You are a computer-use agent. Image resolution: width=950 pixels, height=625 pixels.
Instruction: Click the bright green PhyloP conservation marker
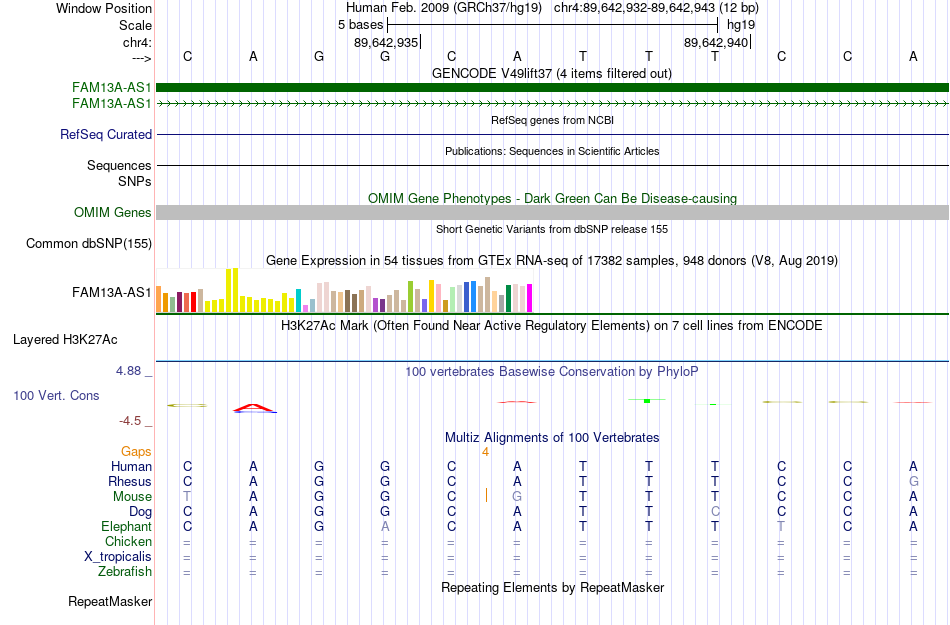[x=647, y=400]
